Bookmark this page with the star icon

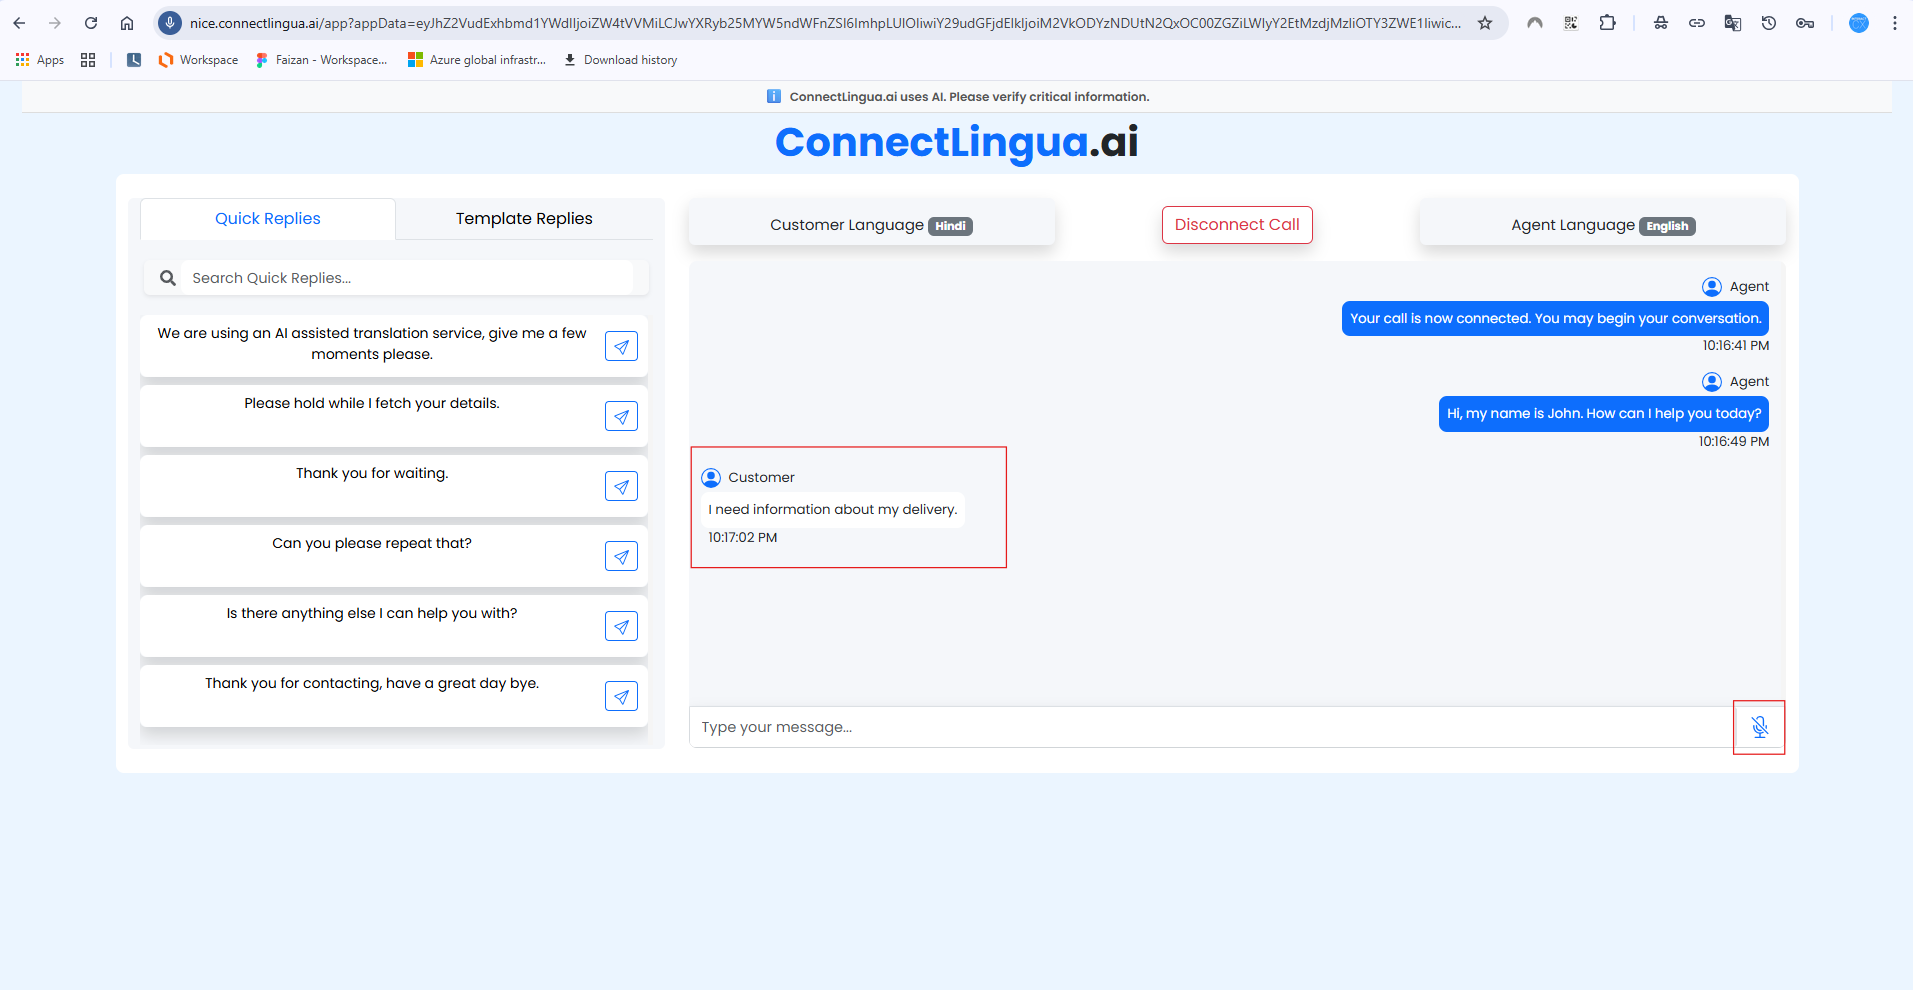point(1485,23)
